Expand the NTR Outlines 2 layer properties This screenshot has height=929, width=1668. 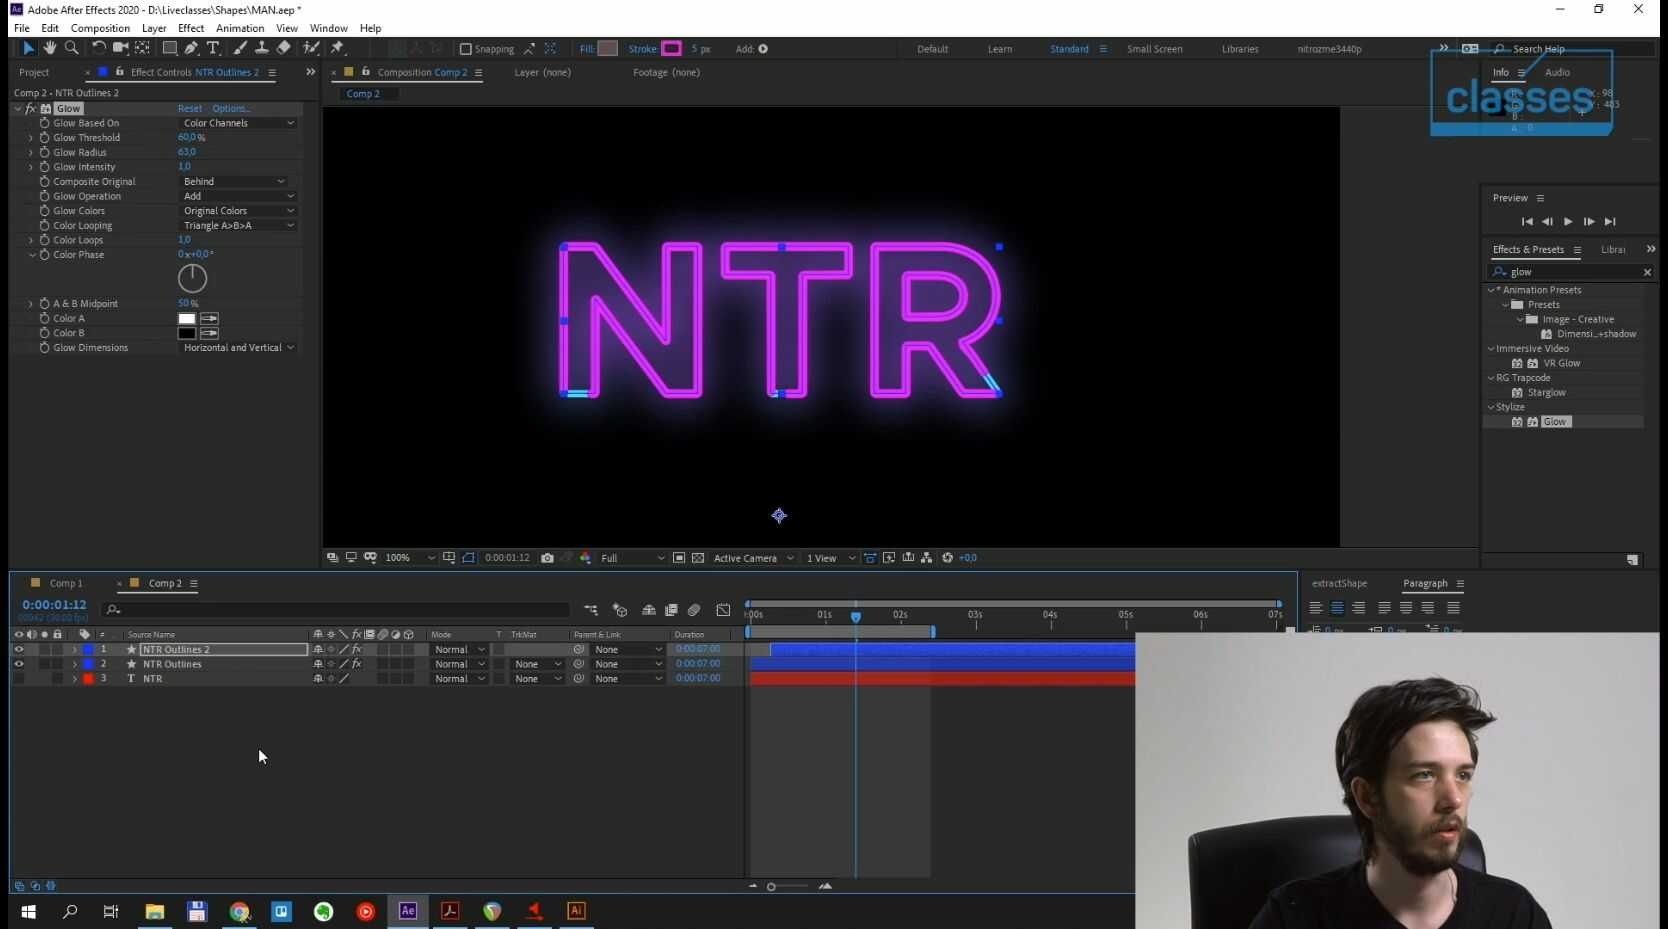point(74,650)
